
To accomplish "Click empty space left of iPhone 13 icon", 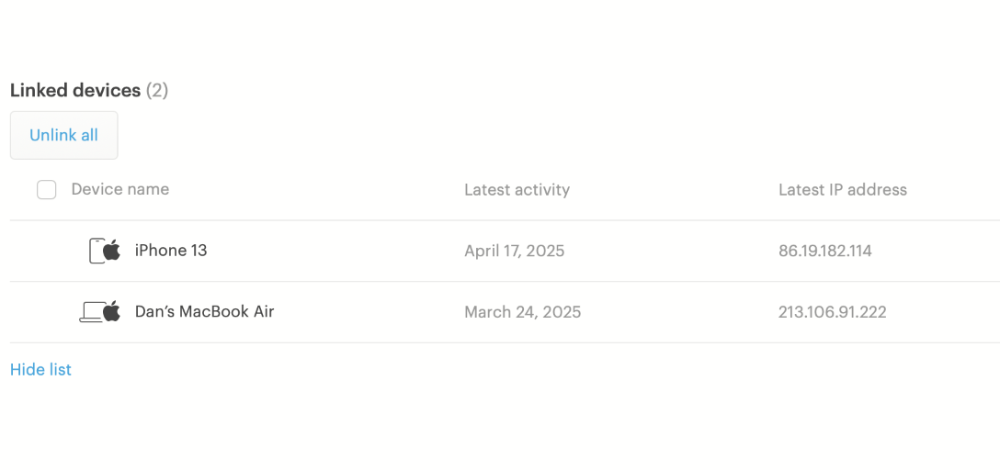I will pyautogui.click(x=48, y=251).
